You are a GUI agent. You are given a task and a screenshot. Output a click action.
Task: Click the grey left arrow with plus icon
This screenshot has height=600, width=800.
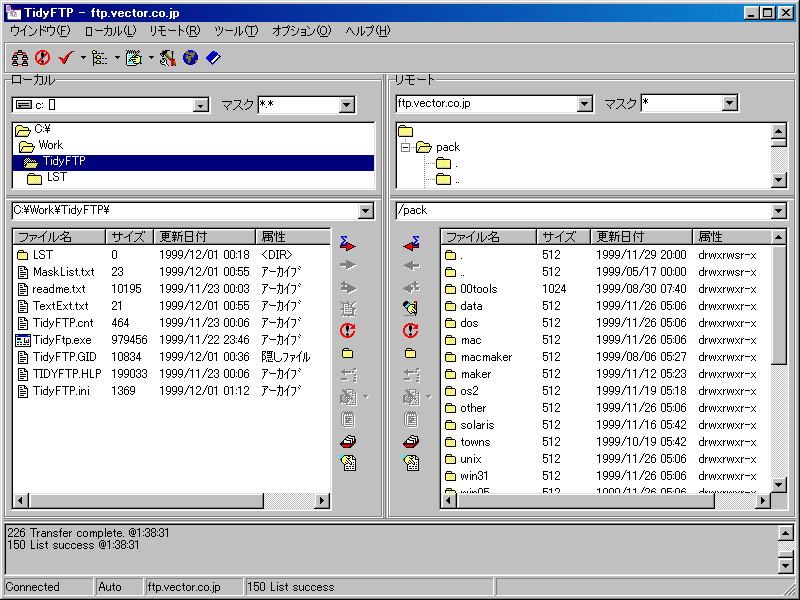coord(411,287)
